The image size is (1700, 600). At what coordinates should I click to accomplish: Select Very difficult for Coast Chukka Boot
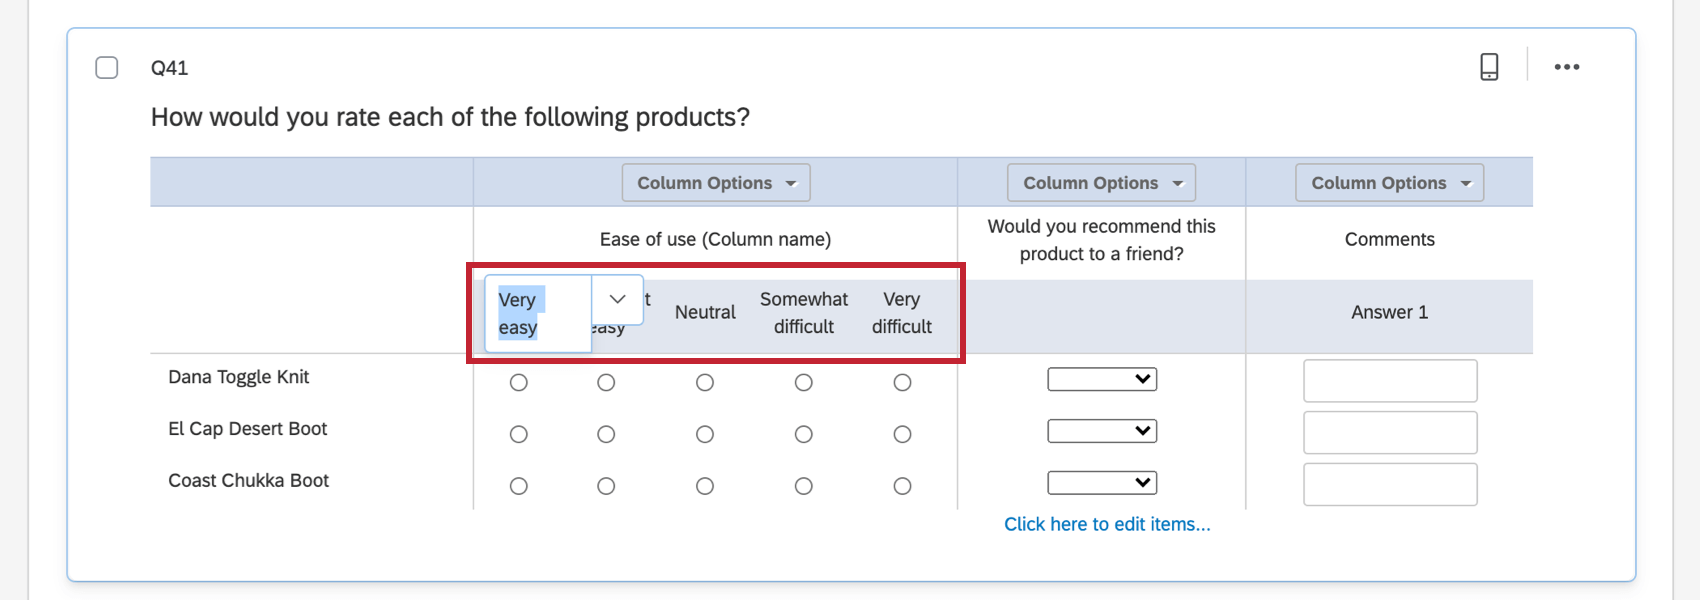902,486
